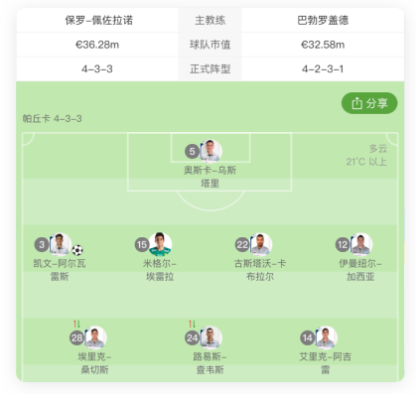Open 路易斯-查韦斯 player photo
The height and width of the screenshot is (394, 416).
211,337
